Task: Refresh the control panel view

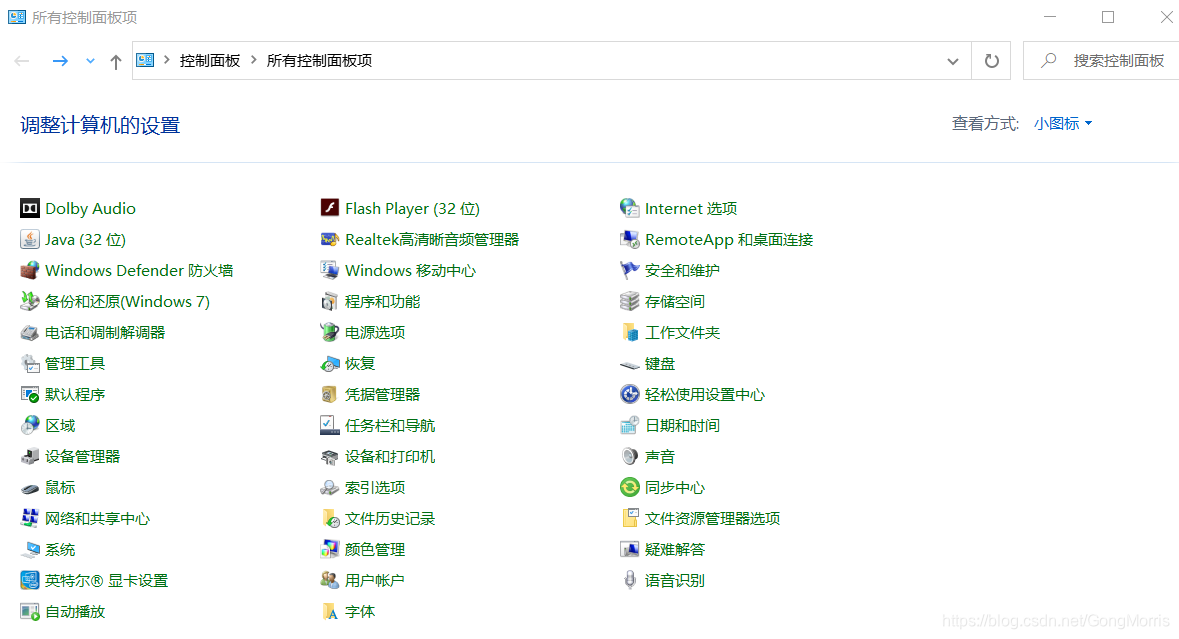Action: [992, 61]
